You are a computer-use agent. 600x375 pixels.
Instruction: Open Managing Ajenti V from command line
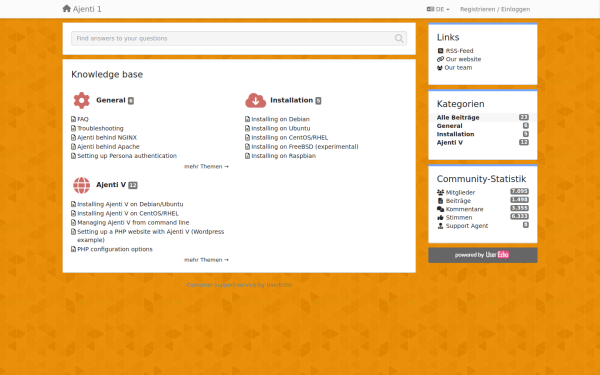click(x=133, y=222)
